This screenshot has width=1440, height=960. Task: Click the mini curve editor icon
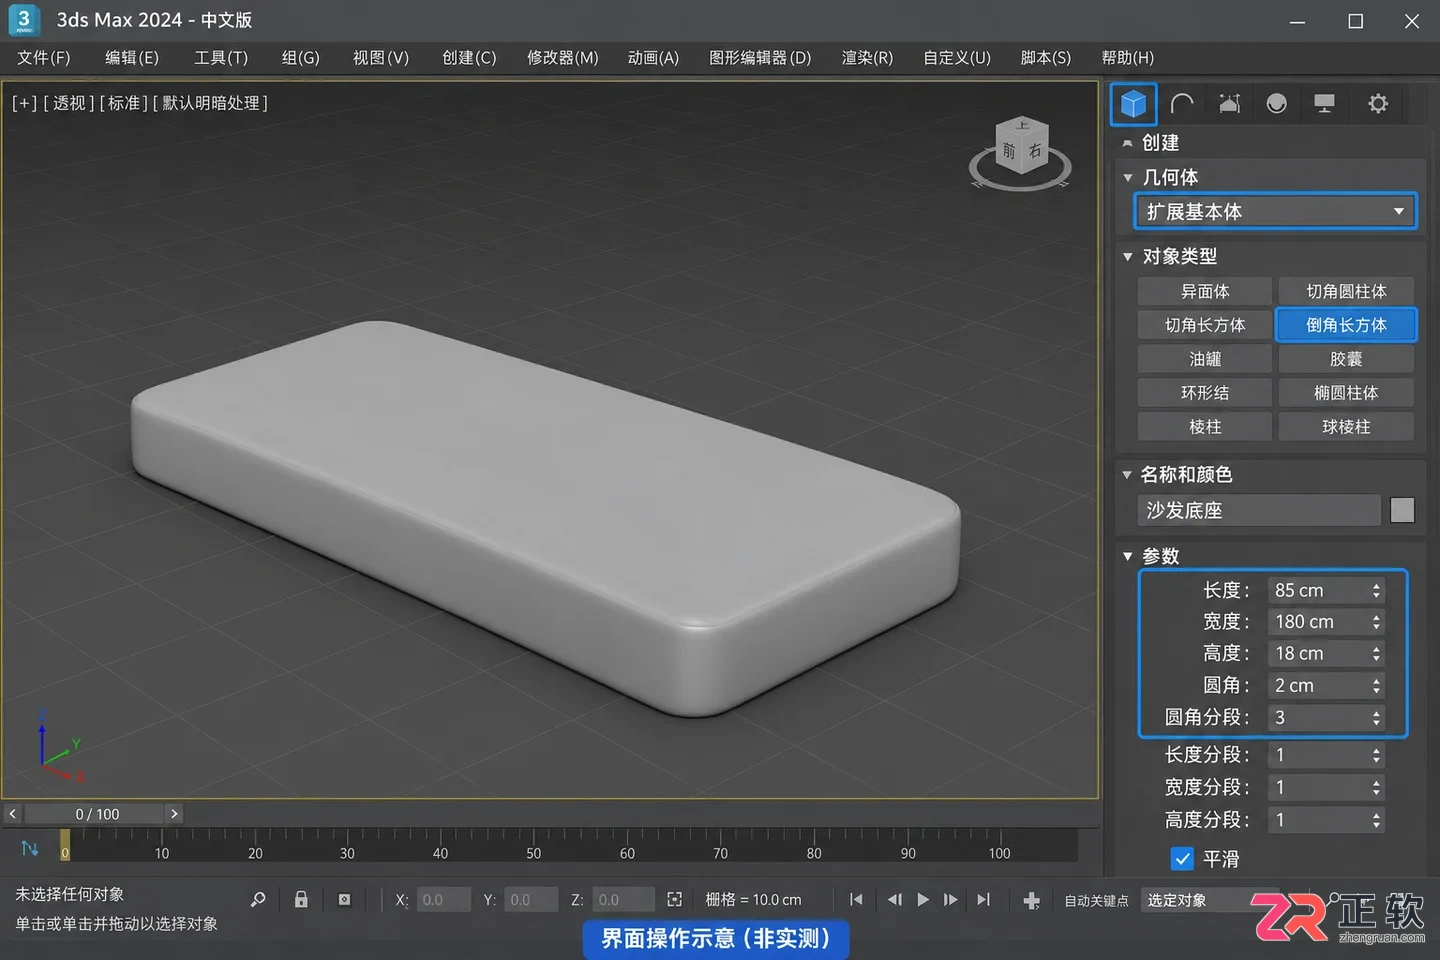tap(30, 848)
